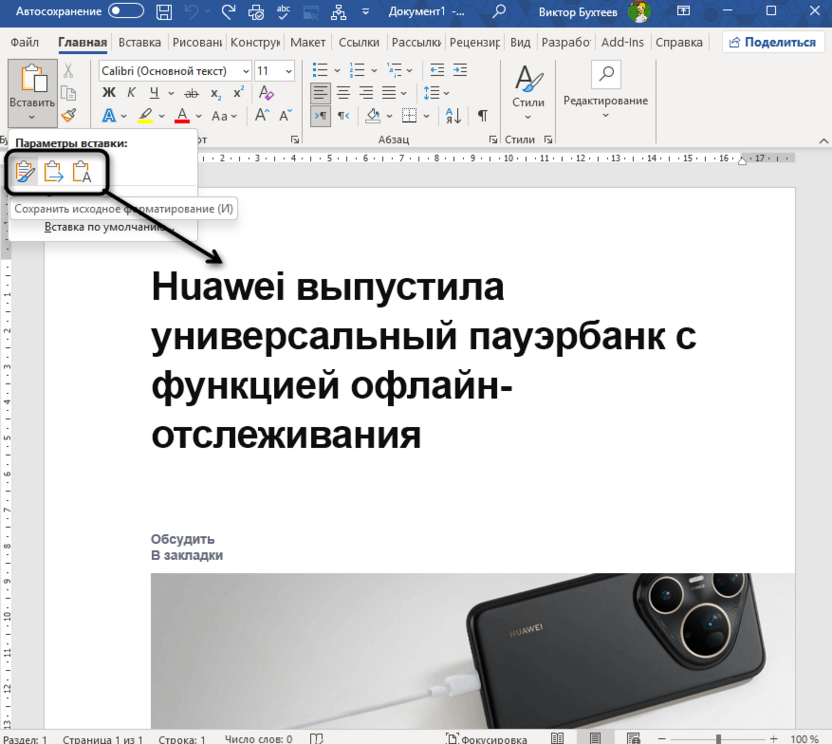832x744 pixels.
Task: Open the search magnifier in title bar
Action: pos(498,12)
